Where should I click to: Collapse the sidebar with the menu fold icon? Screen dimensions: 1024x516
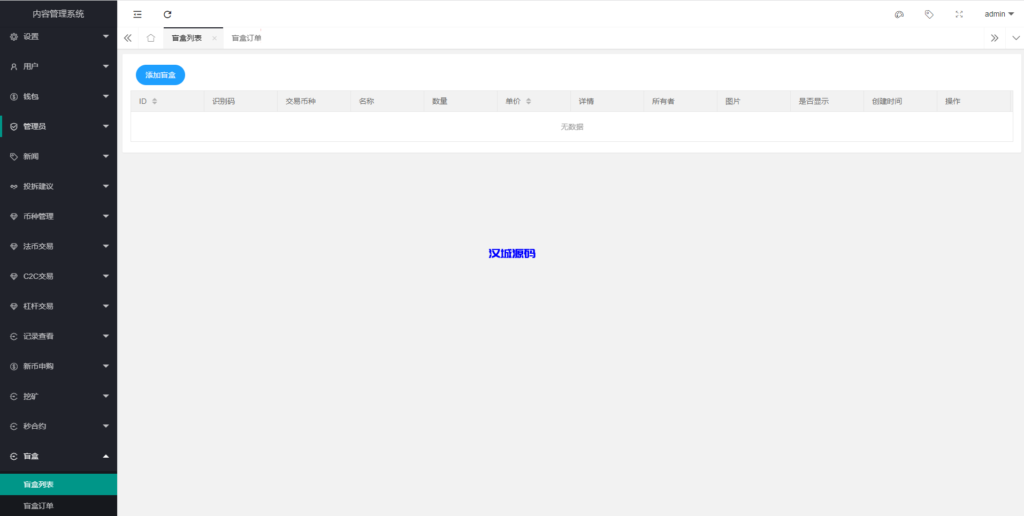point(138,14)
